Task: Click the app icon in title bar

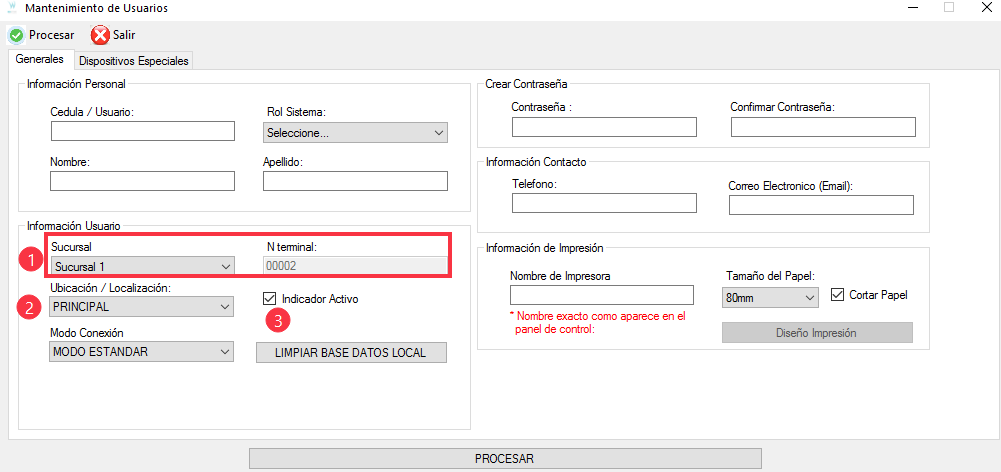Action: click(11, 8)
